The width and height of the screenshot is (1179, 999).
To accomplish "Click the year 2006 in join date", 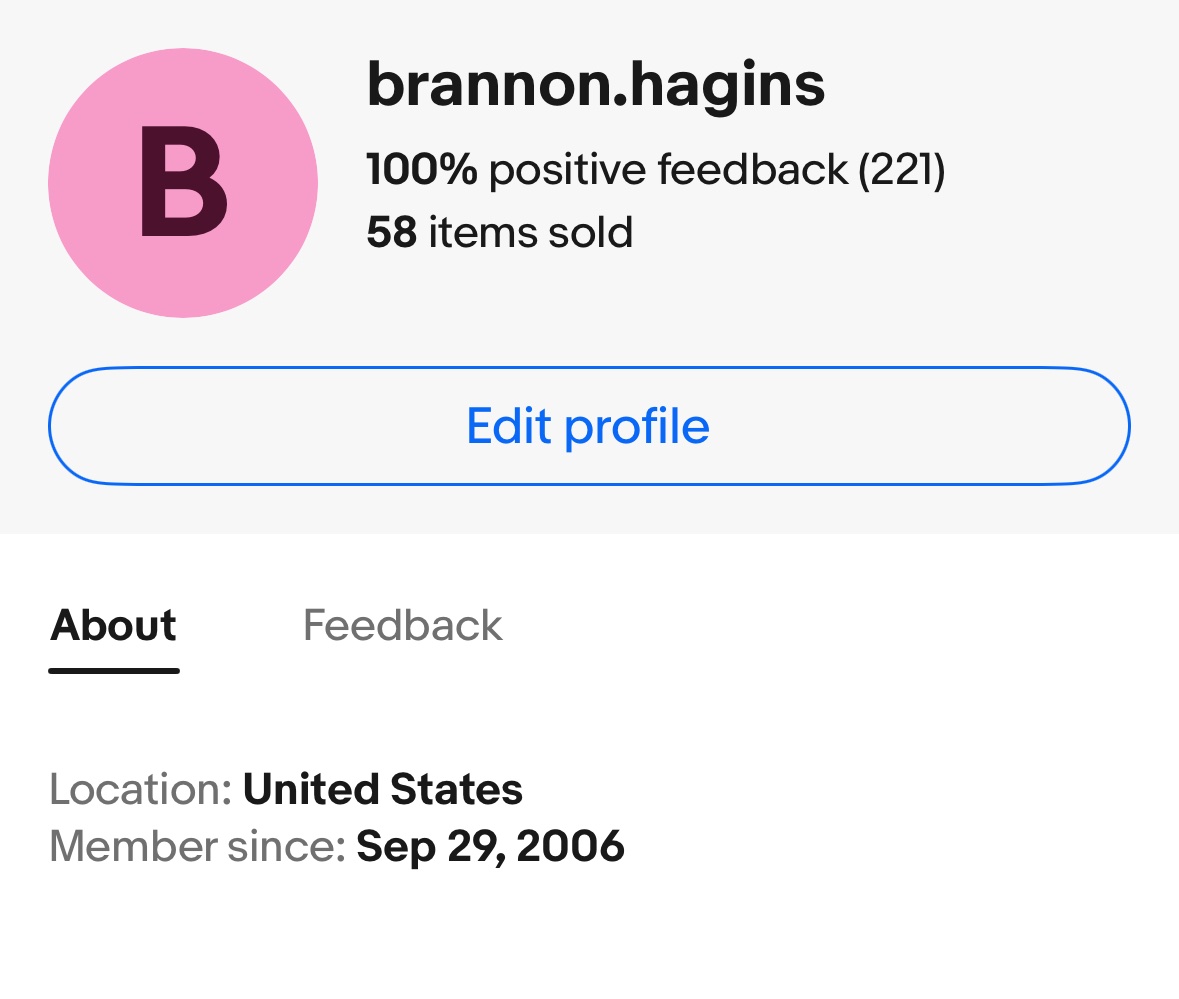I will click(x=574, y=846).
